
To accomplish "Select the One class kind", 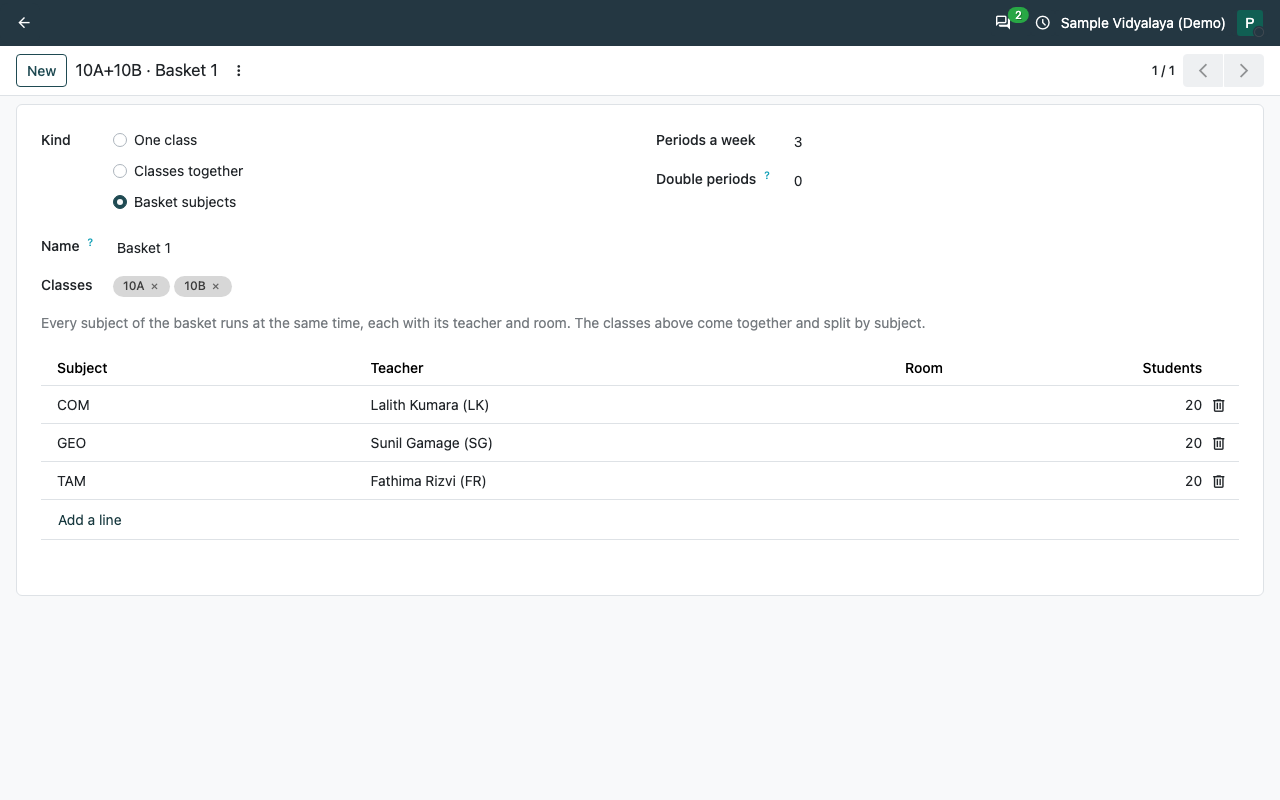I will click(120, 140).
